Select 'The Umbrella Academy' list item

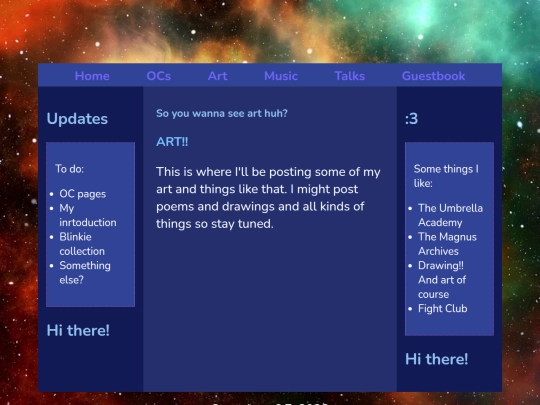pos(450,215)
